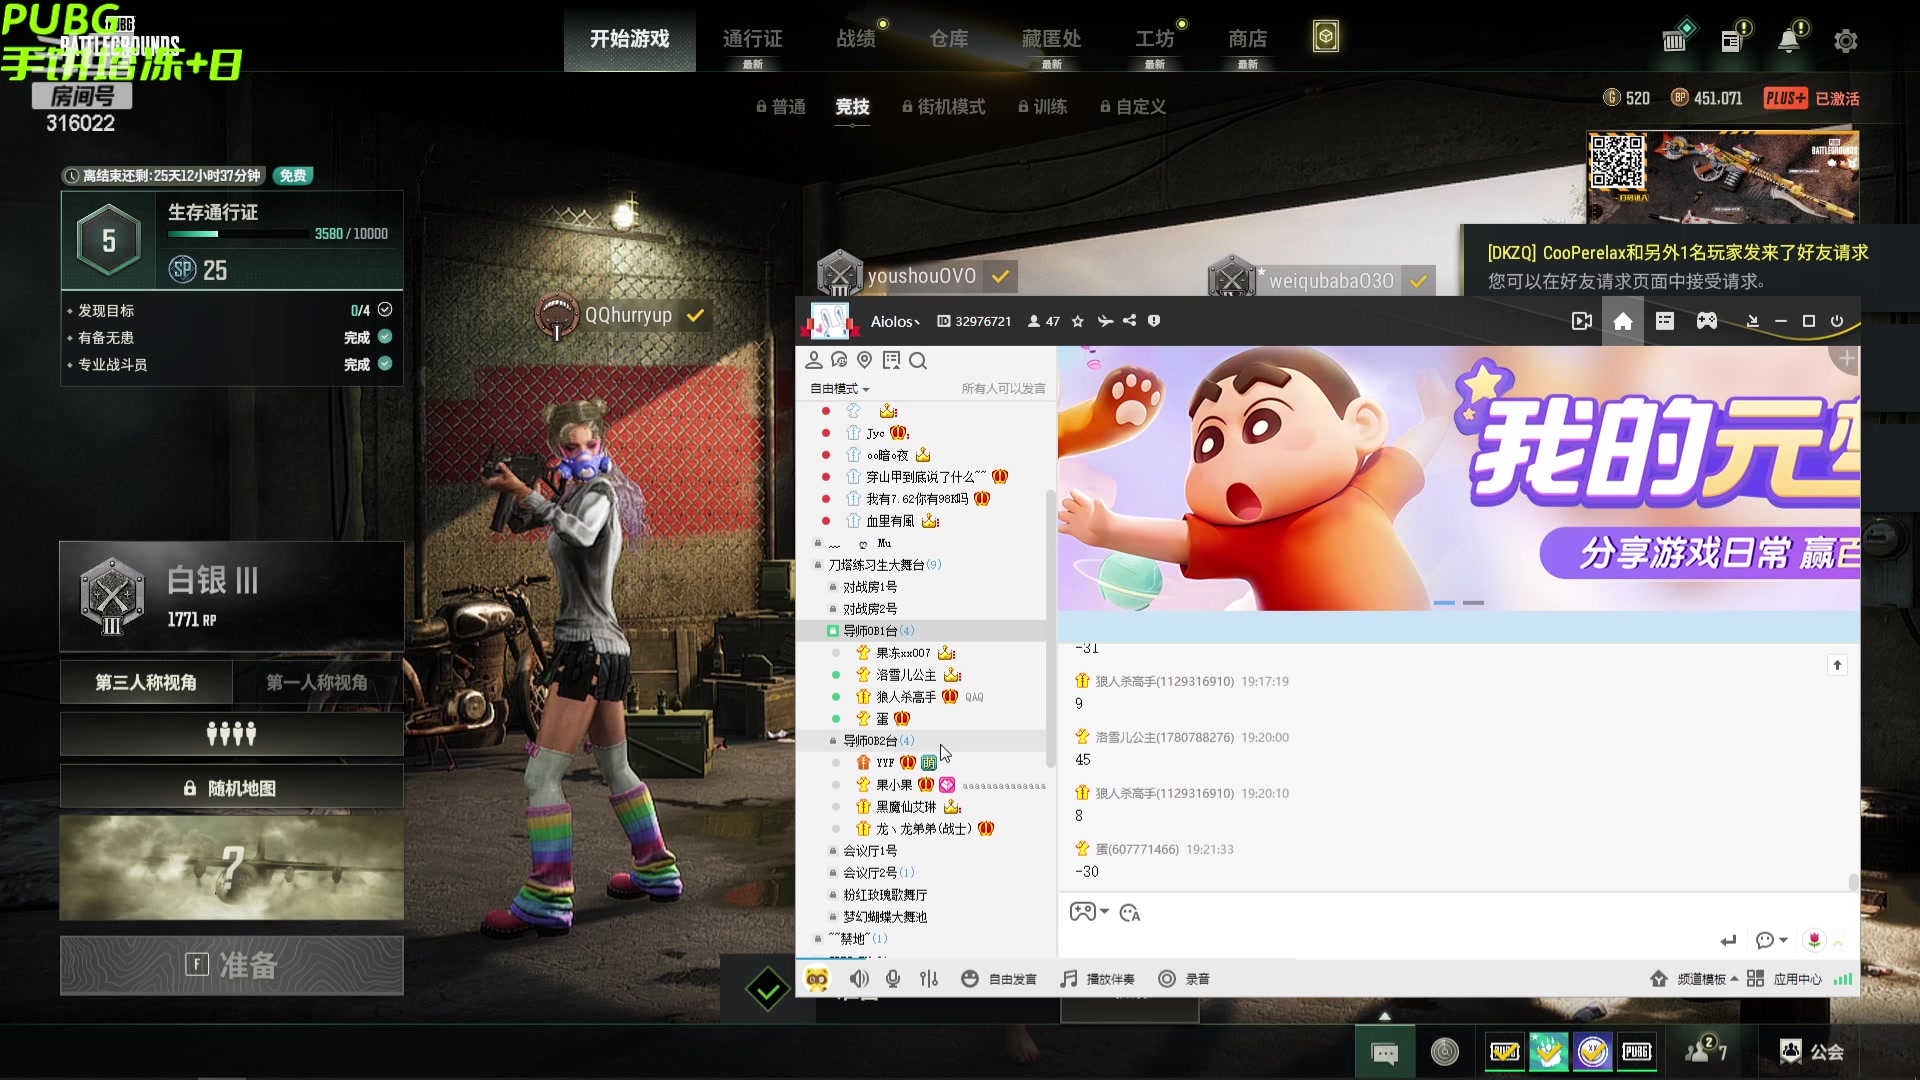Open the 仓库 tab
Image resolution: width=1920 pixels, height=1080 pixels.
point(948,40)
